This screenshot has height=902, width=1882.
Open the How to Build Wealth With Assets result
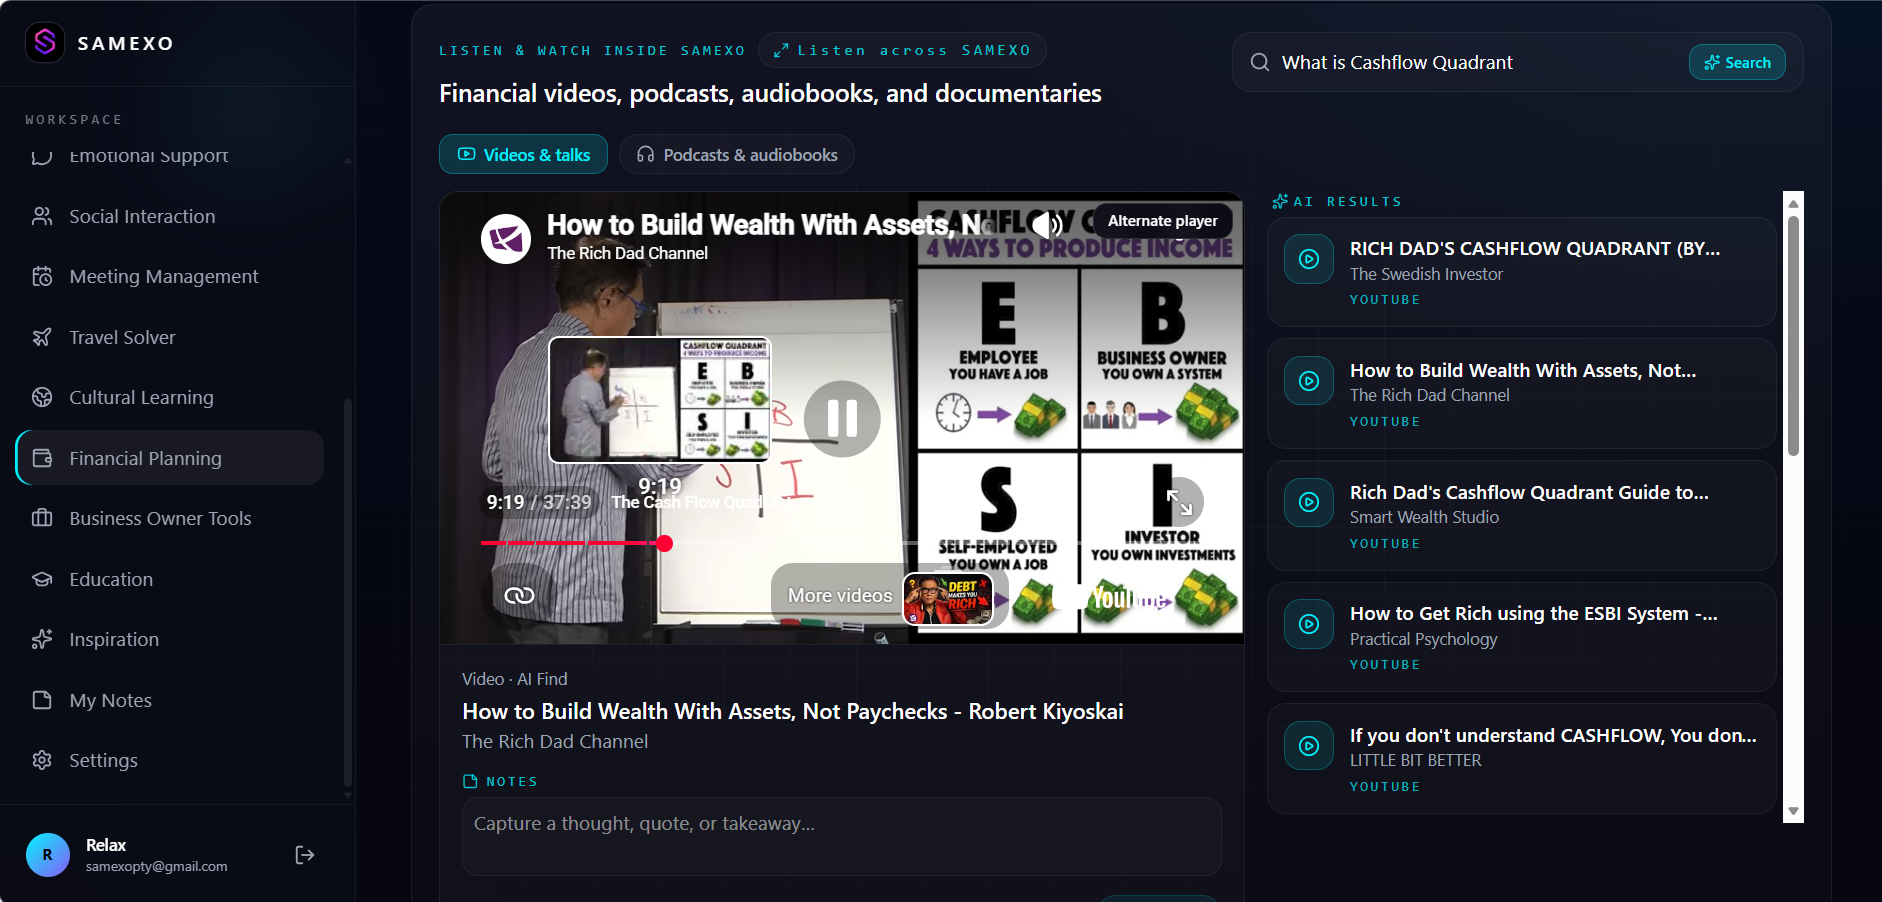coord(1522,394)
